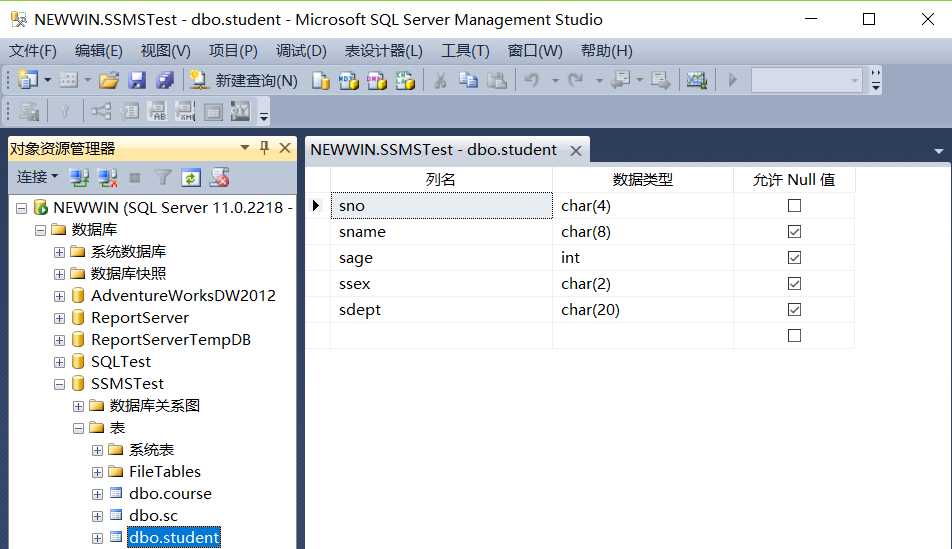Click the char(20) data type cell
The width and height of the screenshot is (952, 549).
tap(642, 310)
